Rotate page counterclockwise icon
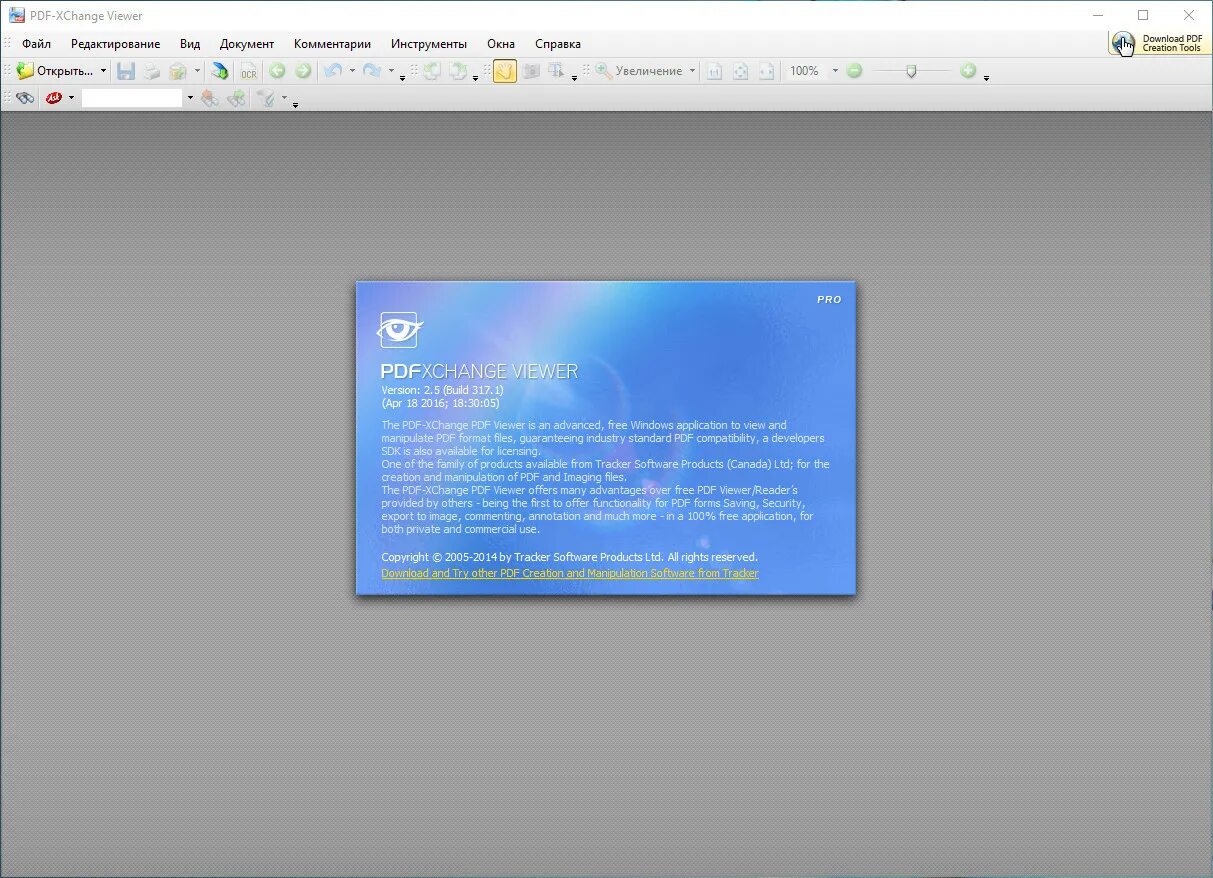The image size is (1213, 878). pyautogui.click(x=432, y=71)
